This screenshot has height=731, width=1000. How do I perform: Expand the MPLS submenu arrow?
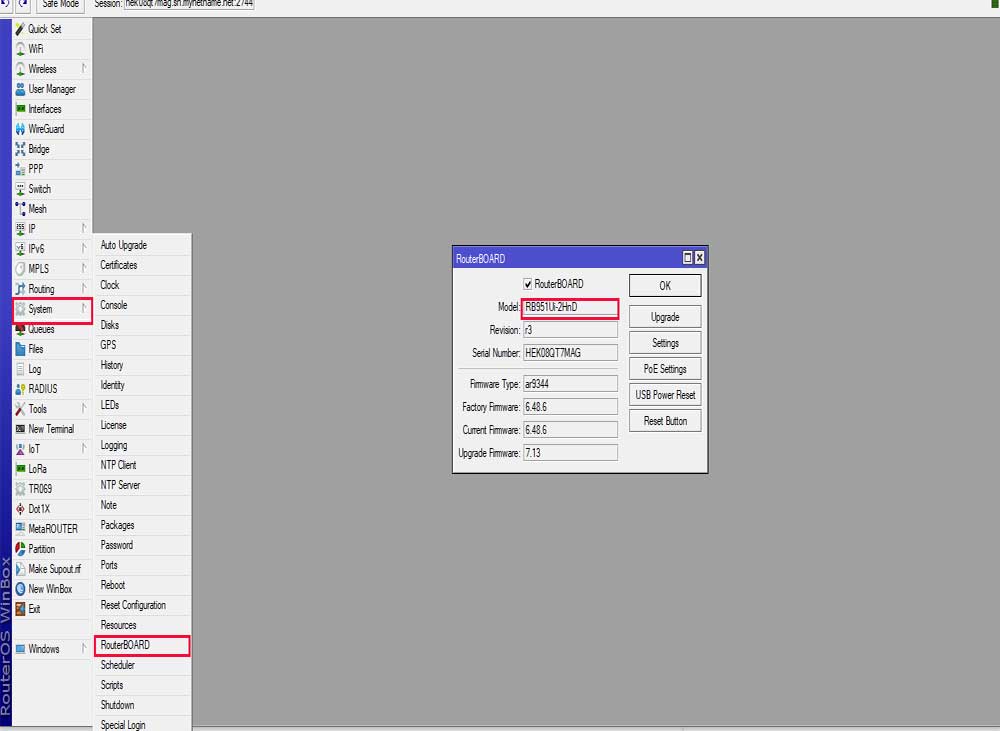(x=84, y=269)
